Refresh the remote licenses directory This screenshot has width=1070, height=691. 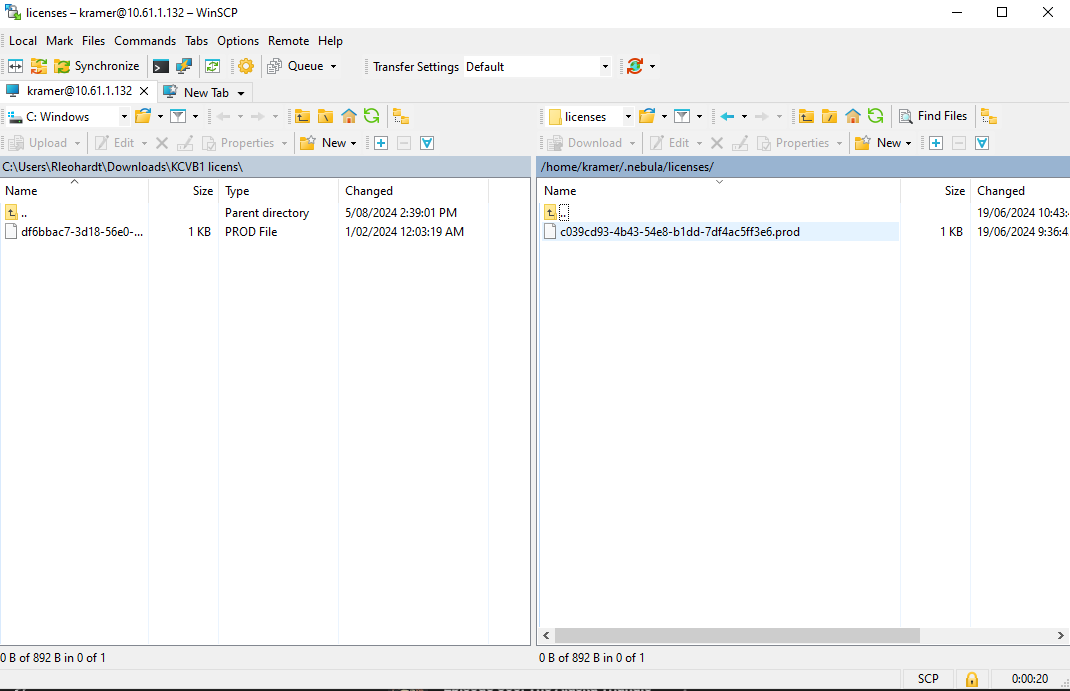[x=875, y=116]
